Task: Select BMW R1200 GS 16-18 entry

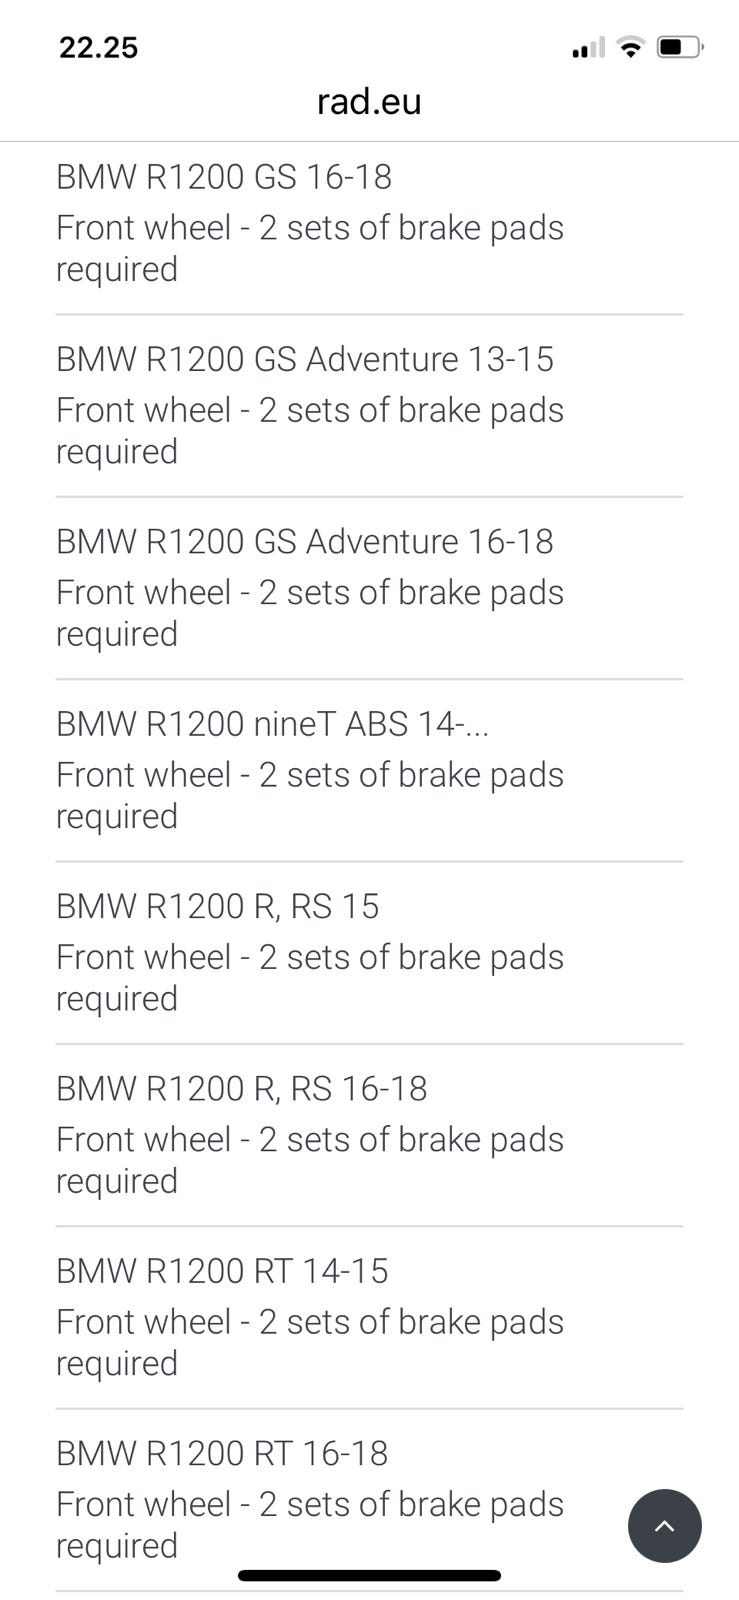Action: (224, 177)
